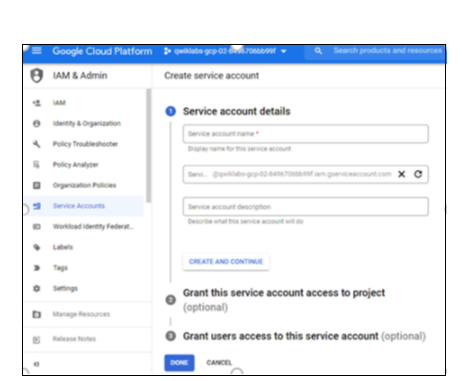Image resolution: width=462 pixels, height=381 pixels.
Task: Select Service Accounts in the sidebar
Action: click(79, 206)
